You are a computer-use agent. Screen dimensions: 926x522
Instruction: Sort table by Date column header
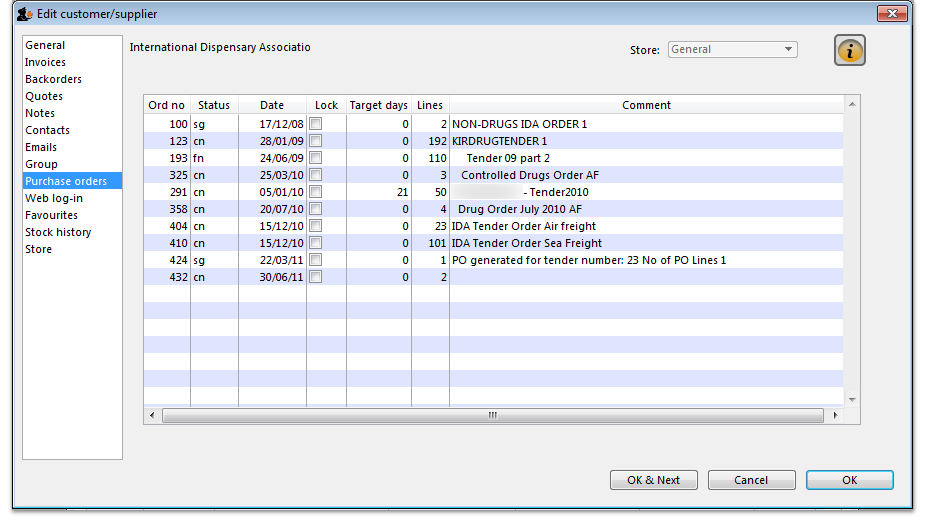click(x=272, y=105)
